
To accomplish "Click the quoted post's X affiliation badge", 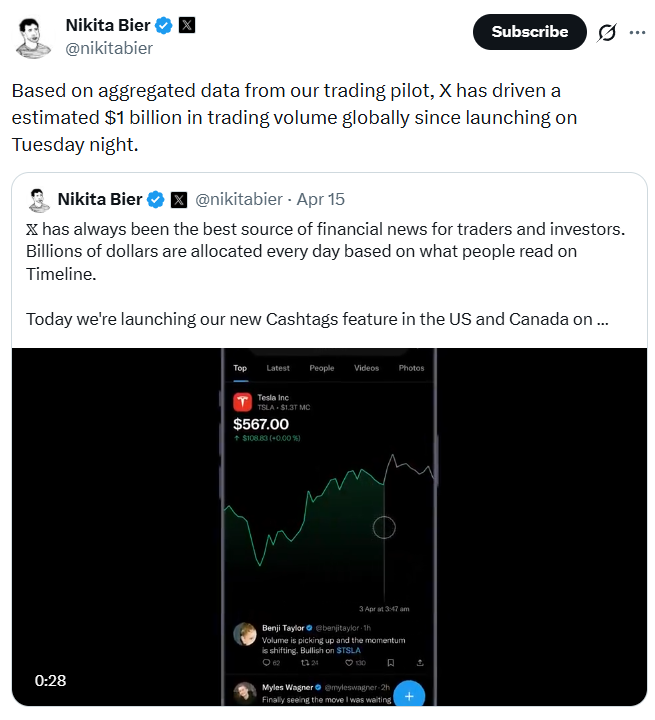I will 179,200.
